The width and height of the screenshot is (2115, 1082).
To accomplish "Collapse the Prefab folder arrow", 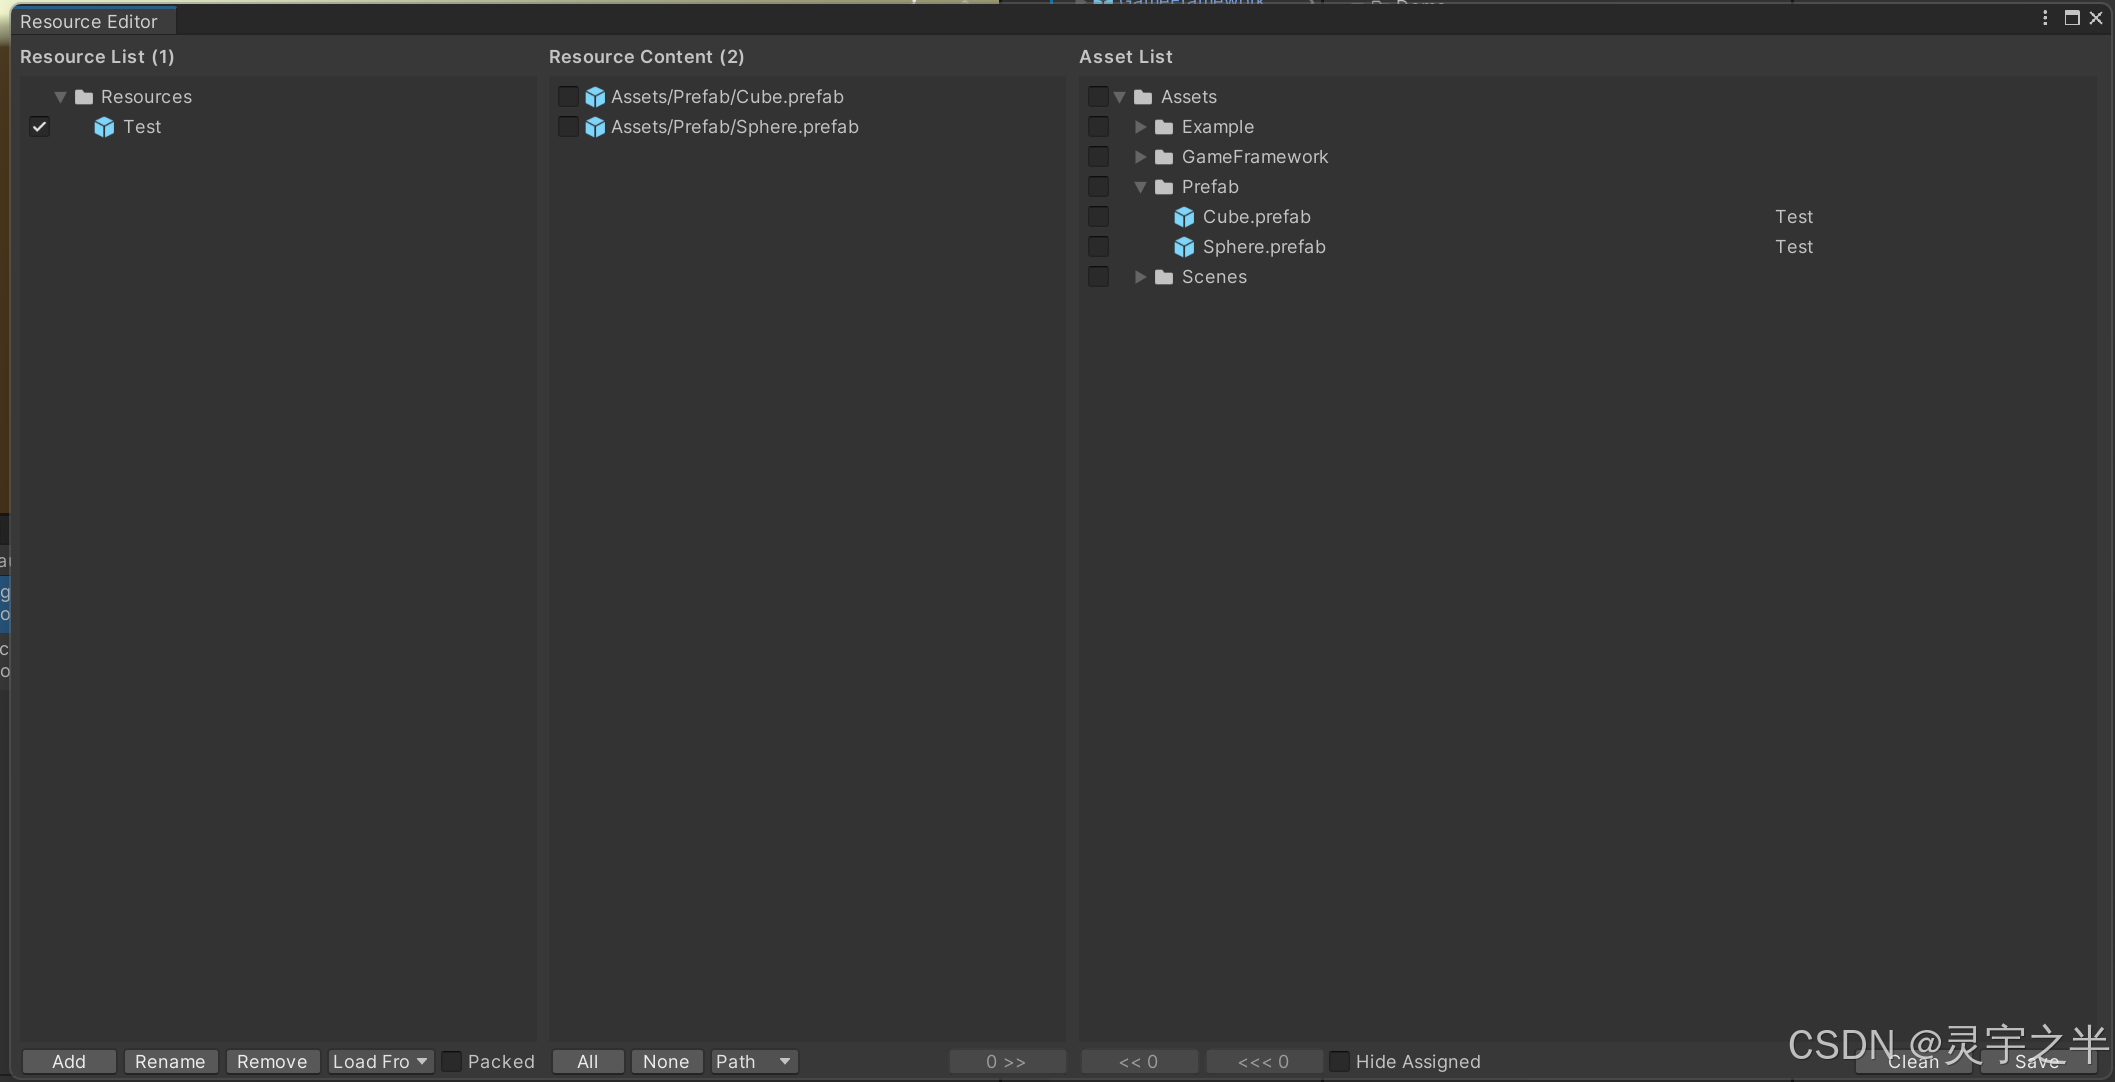I will (x=1140, y=187).
